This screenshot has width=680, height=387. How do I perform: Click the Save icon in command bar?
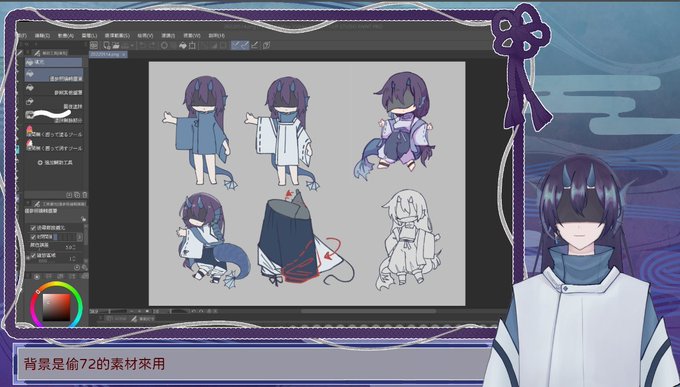(125, 46)
